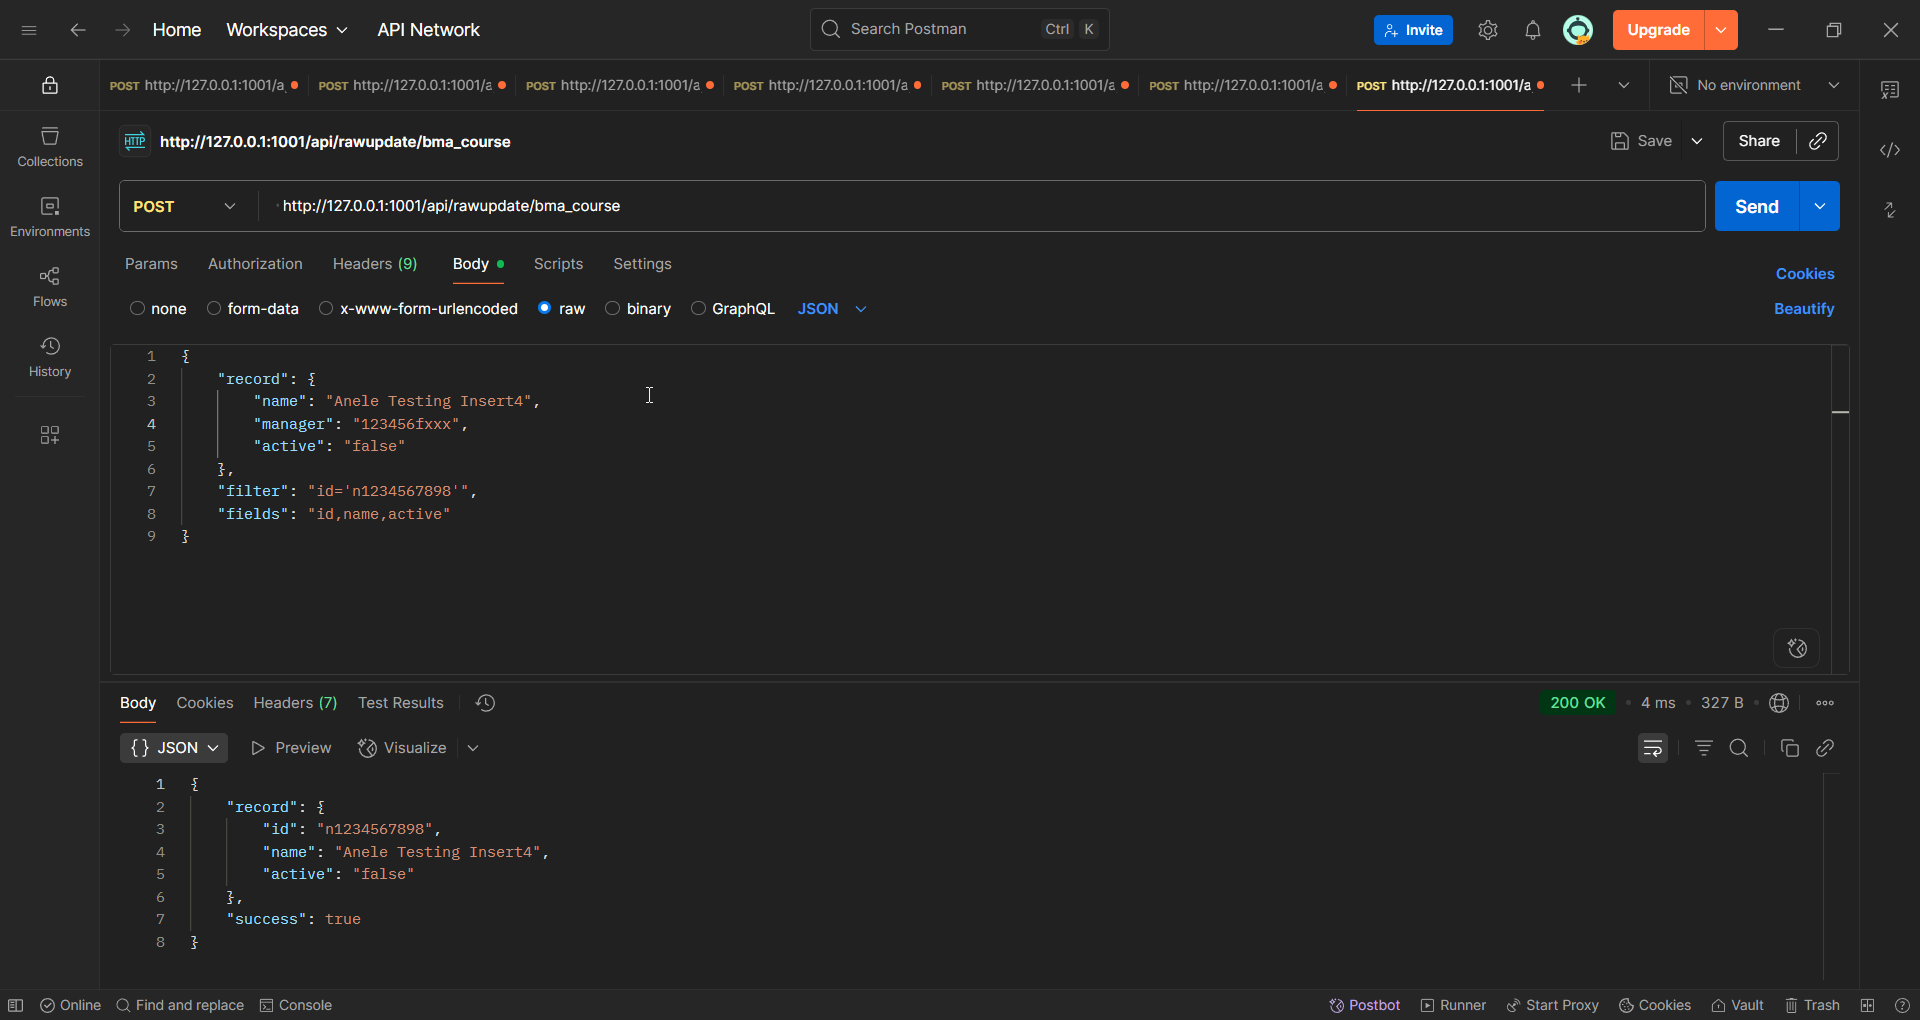Copy request link via chain icon
The image size is (1920, 1020).
(1818, 141)
